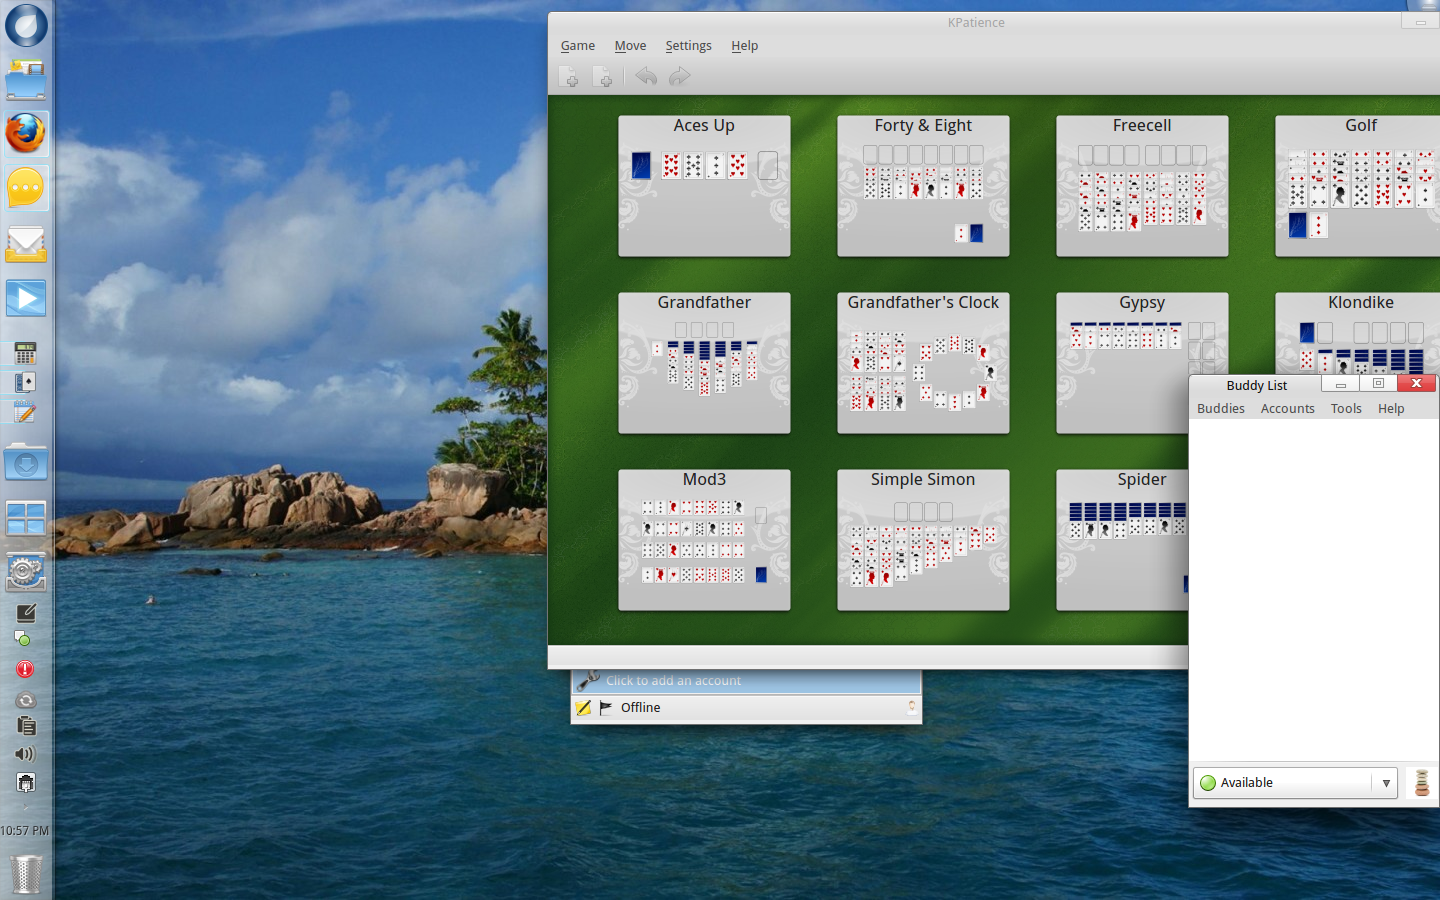The width and height of the screenshot is (1440, 900).
Task: Select the Spider game thumbnail
Action: point(1122,540)
